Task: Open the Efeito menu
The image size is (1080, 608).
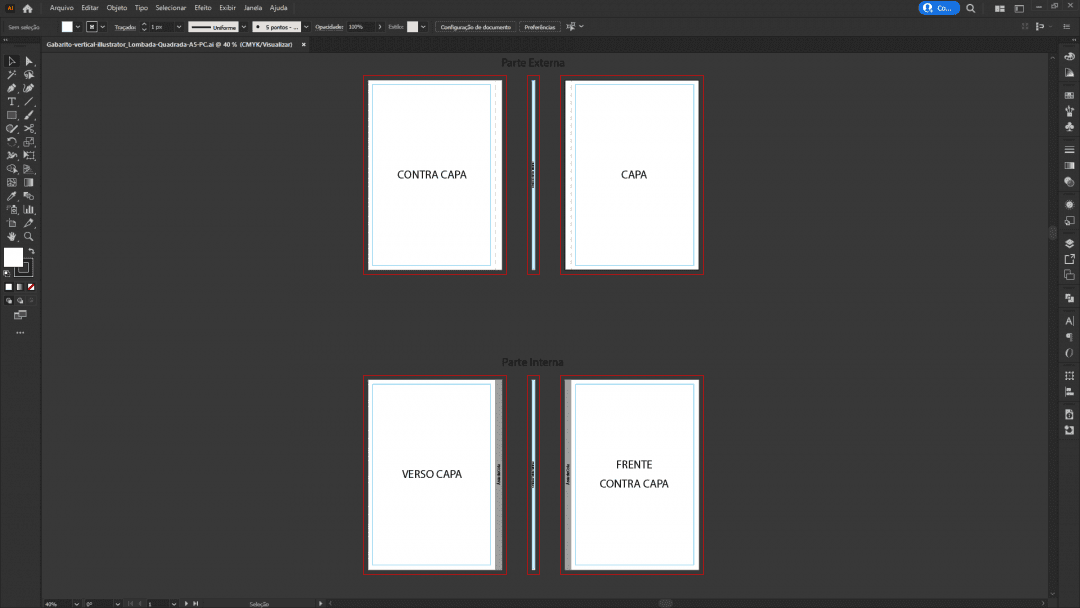Action: click(x=203, y=8)
